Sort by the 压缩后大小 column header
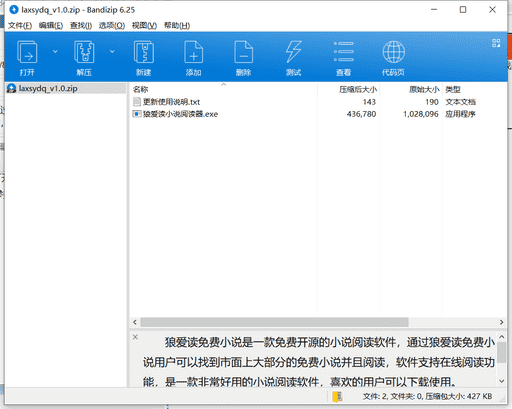Screen dimensions: 512x409 tap(358, 89)
